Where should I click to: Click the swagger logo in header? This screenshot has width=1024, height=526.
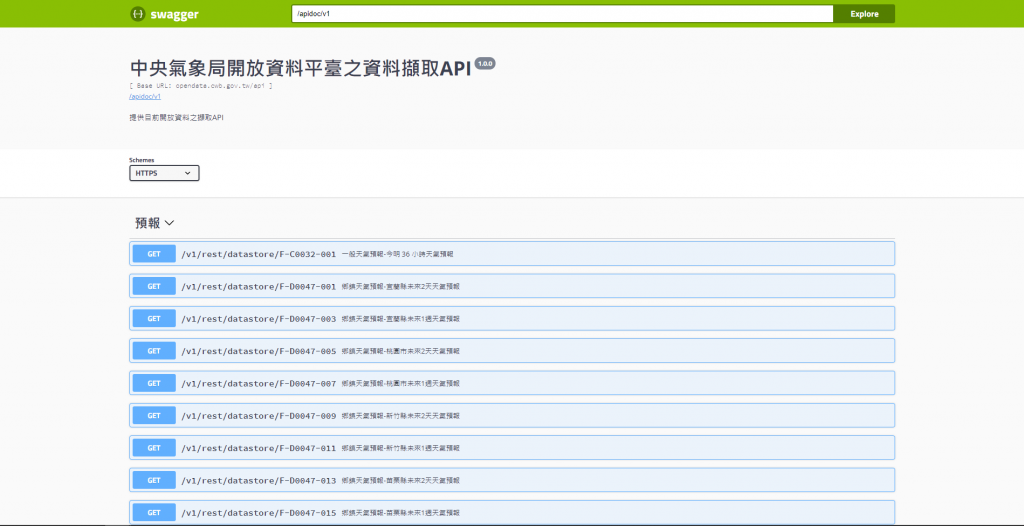point(165,14)
